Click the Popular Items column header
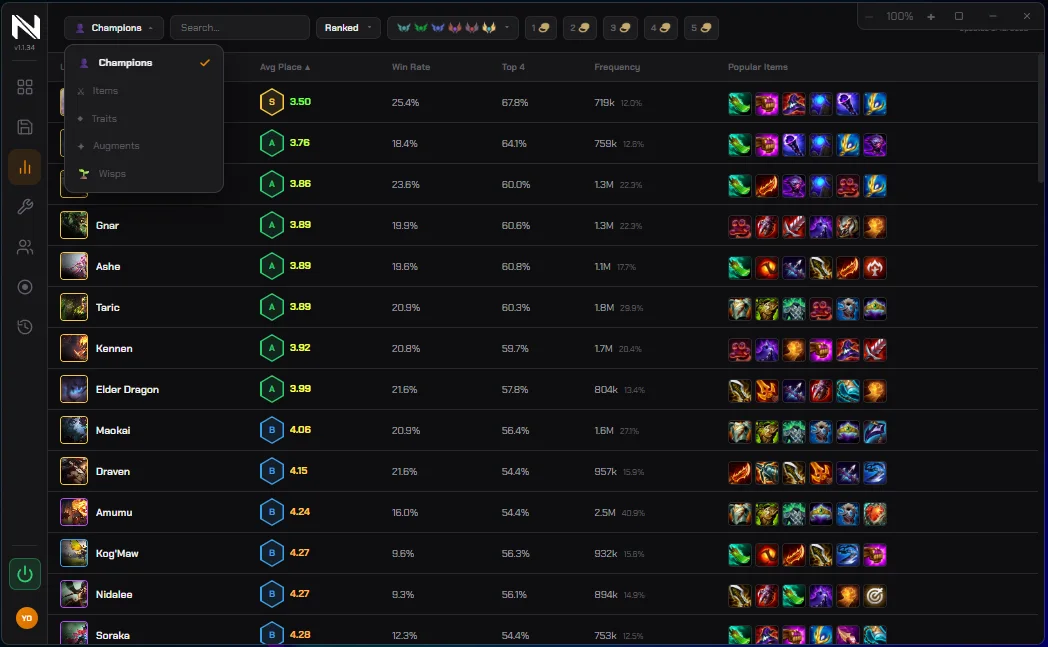1048x647 pixels. point(757,67)
